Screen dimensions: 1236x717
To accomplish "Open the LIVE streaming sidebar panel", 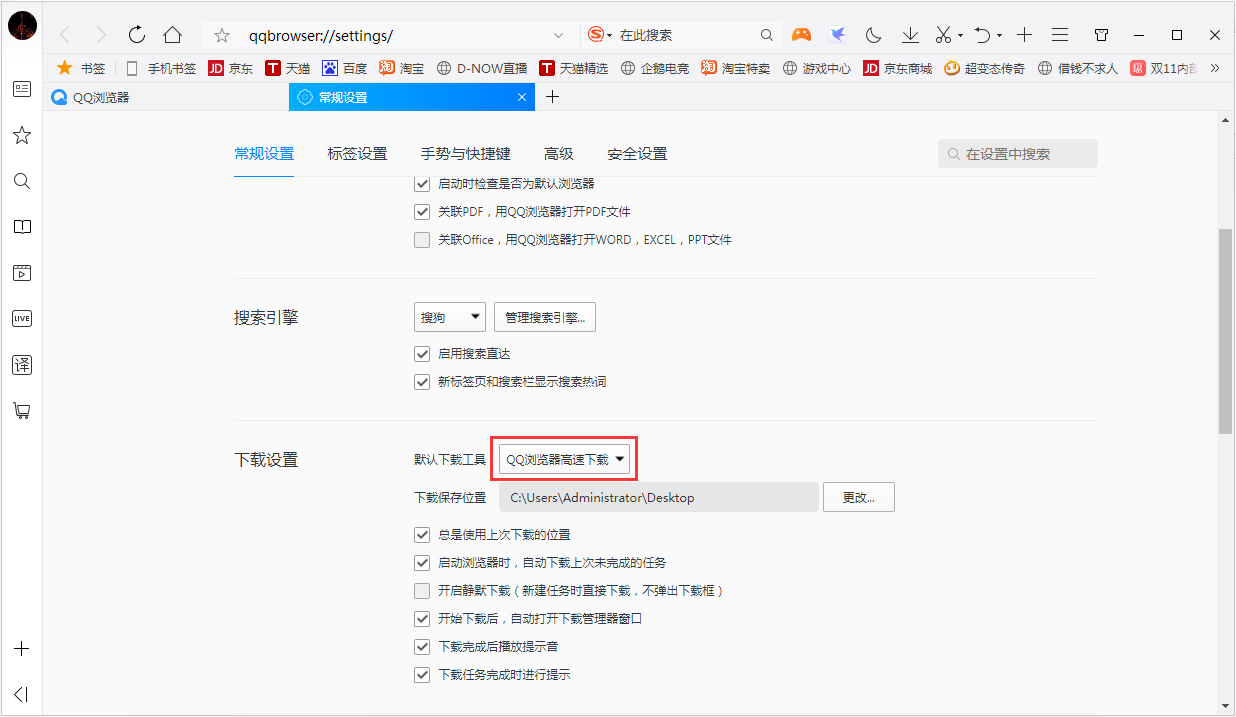I will click(x=21, y=319).
